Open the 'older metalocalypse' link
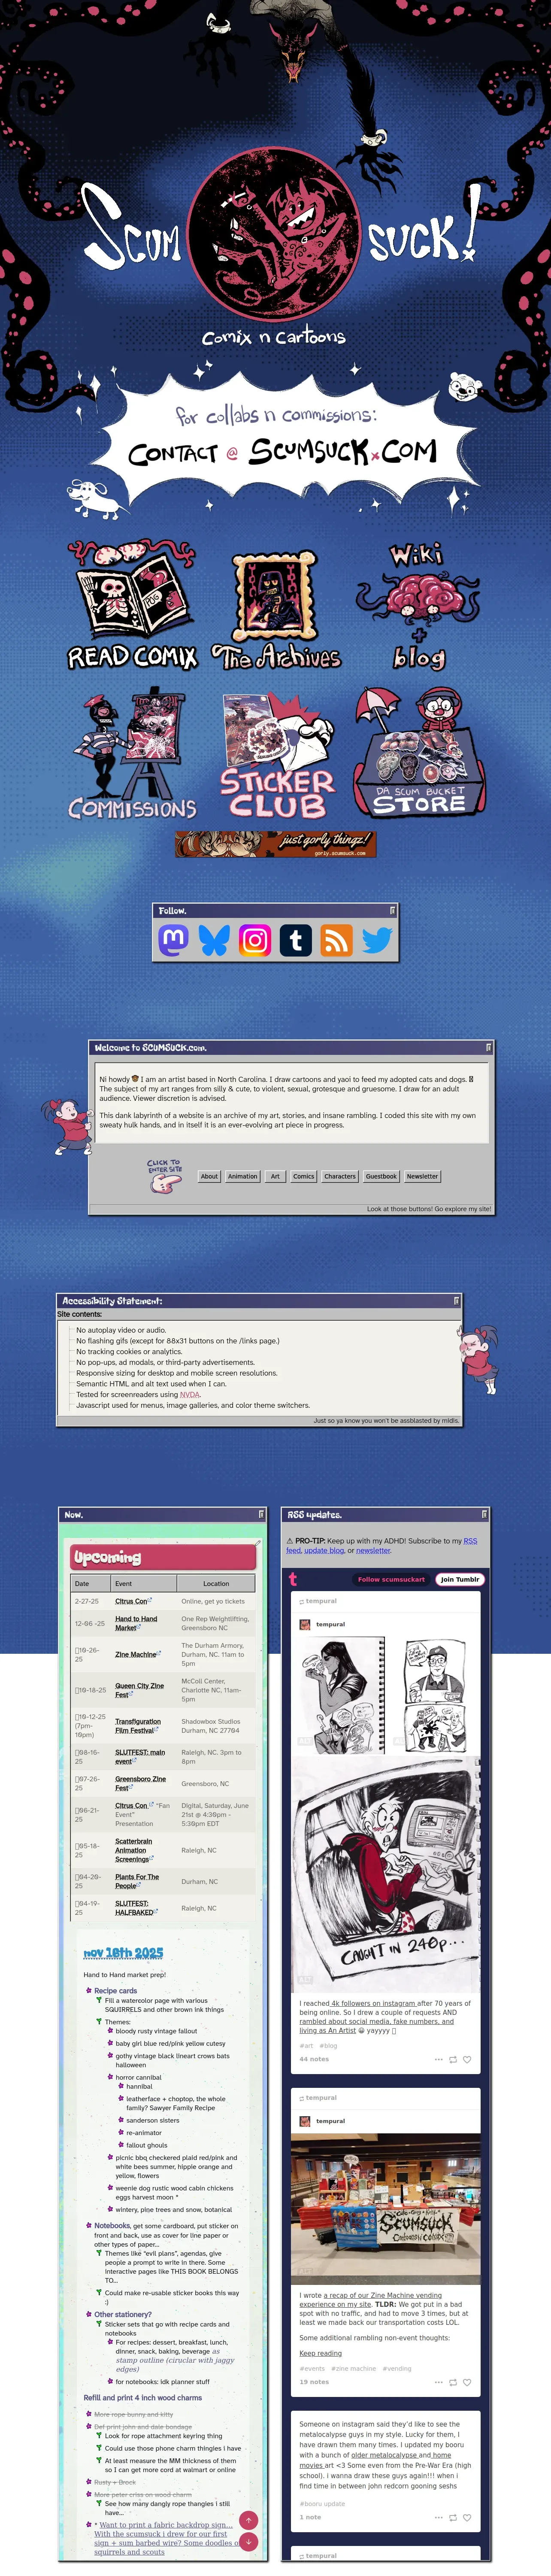 pos(384,2454)
